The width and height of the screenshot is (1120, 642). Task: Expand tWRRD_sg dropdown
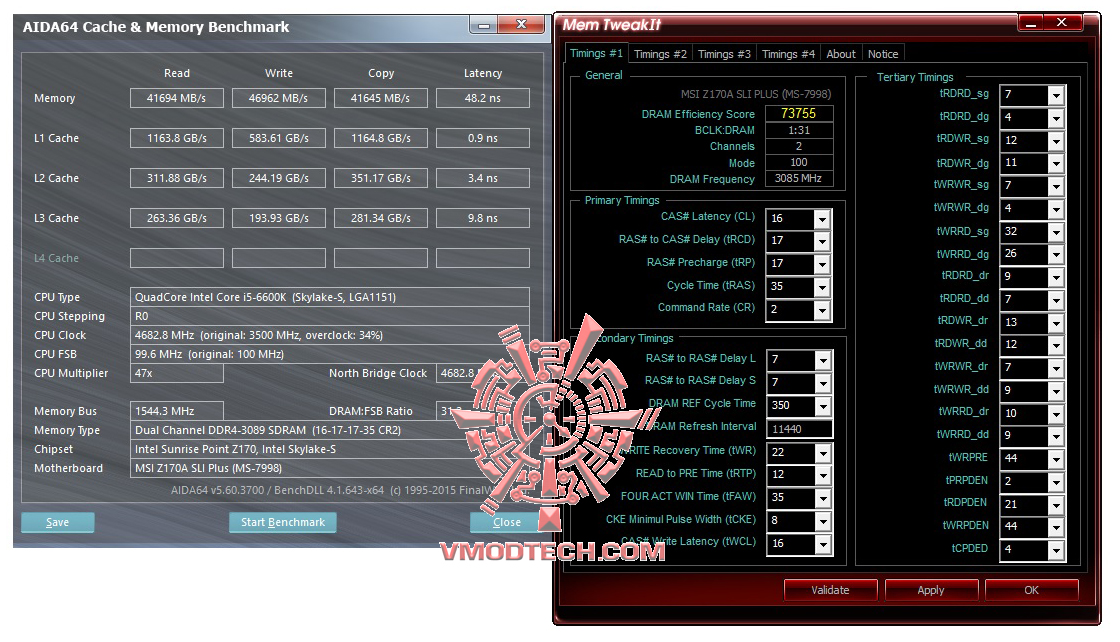(x=1056, y=232)
